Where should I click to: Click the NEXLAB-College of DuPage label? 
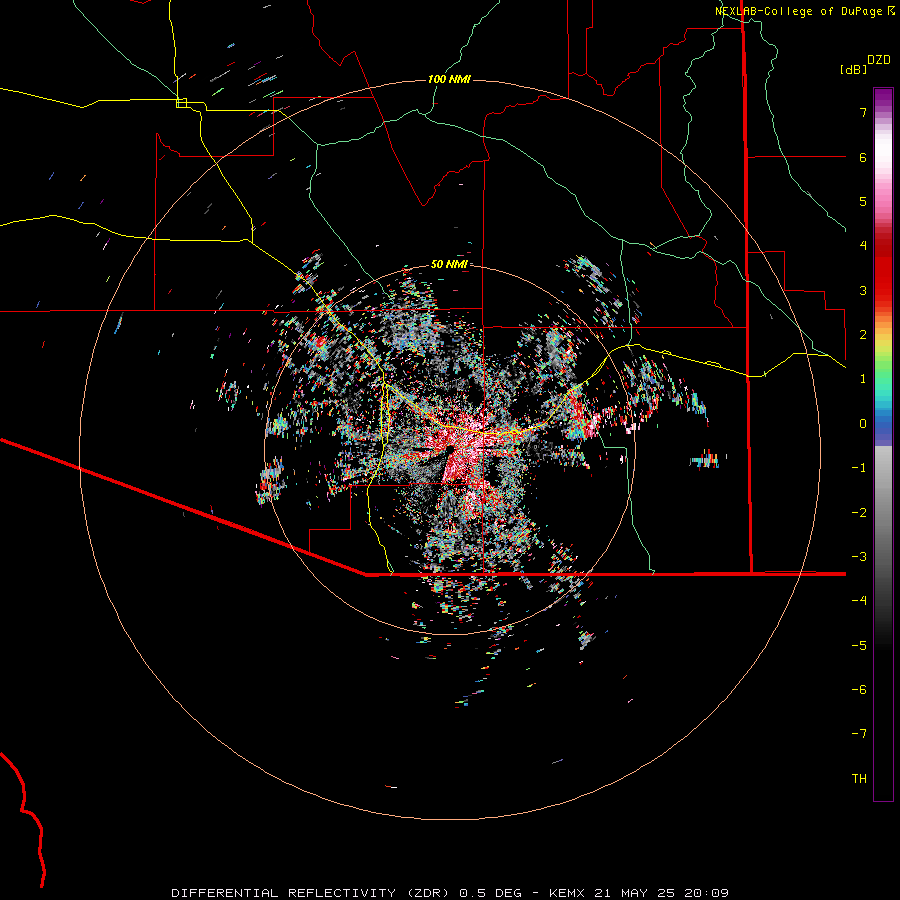(x=804, y=11)
